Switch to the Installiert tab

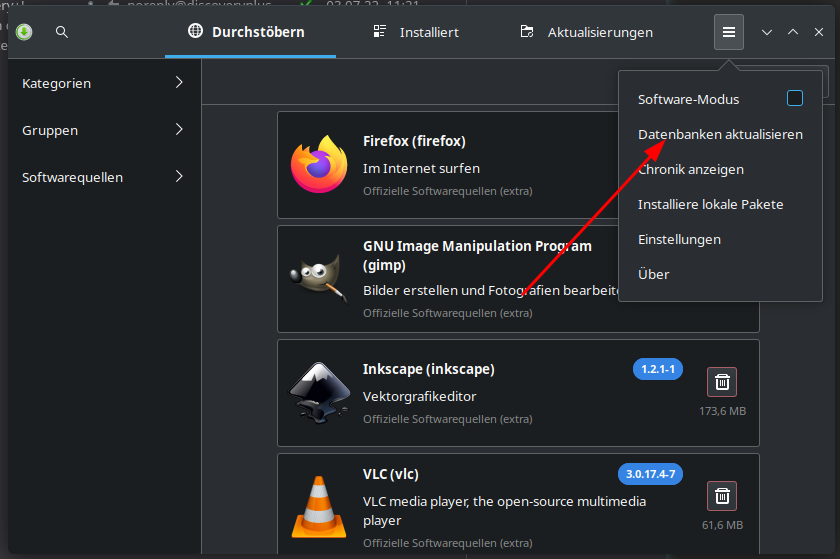[416, 32]
